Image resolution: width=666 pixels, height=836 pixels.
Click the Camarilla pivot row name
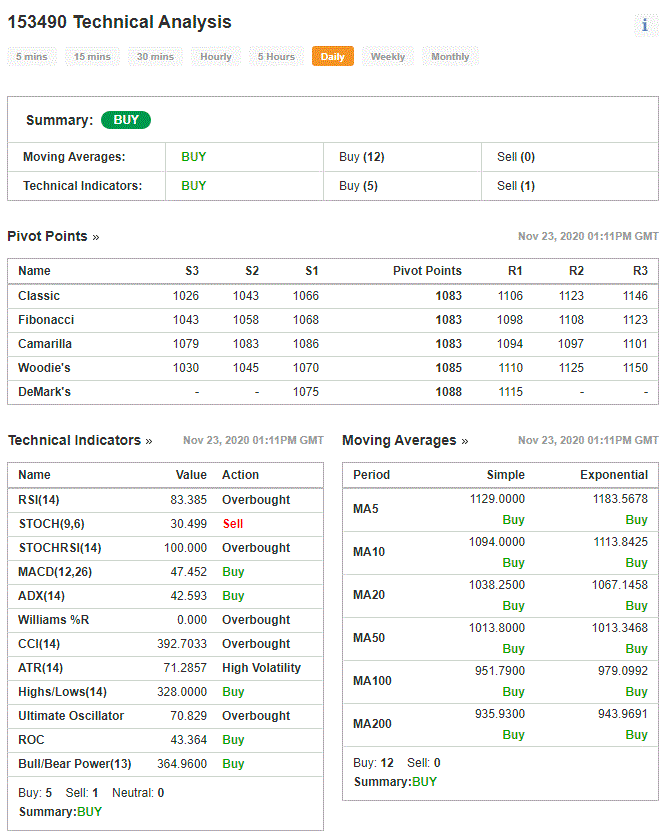(45, 344)
